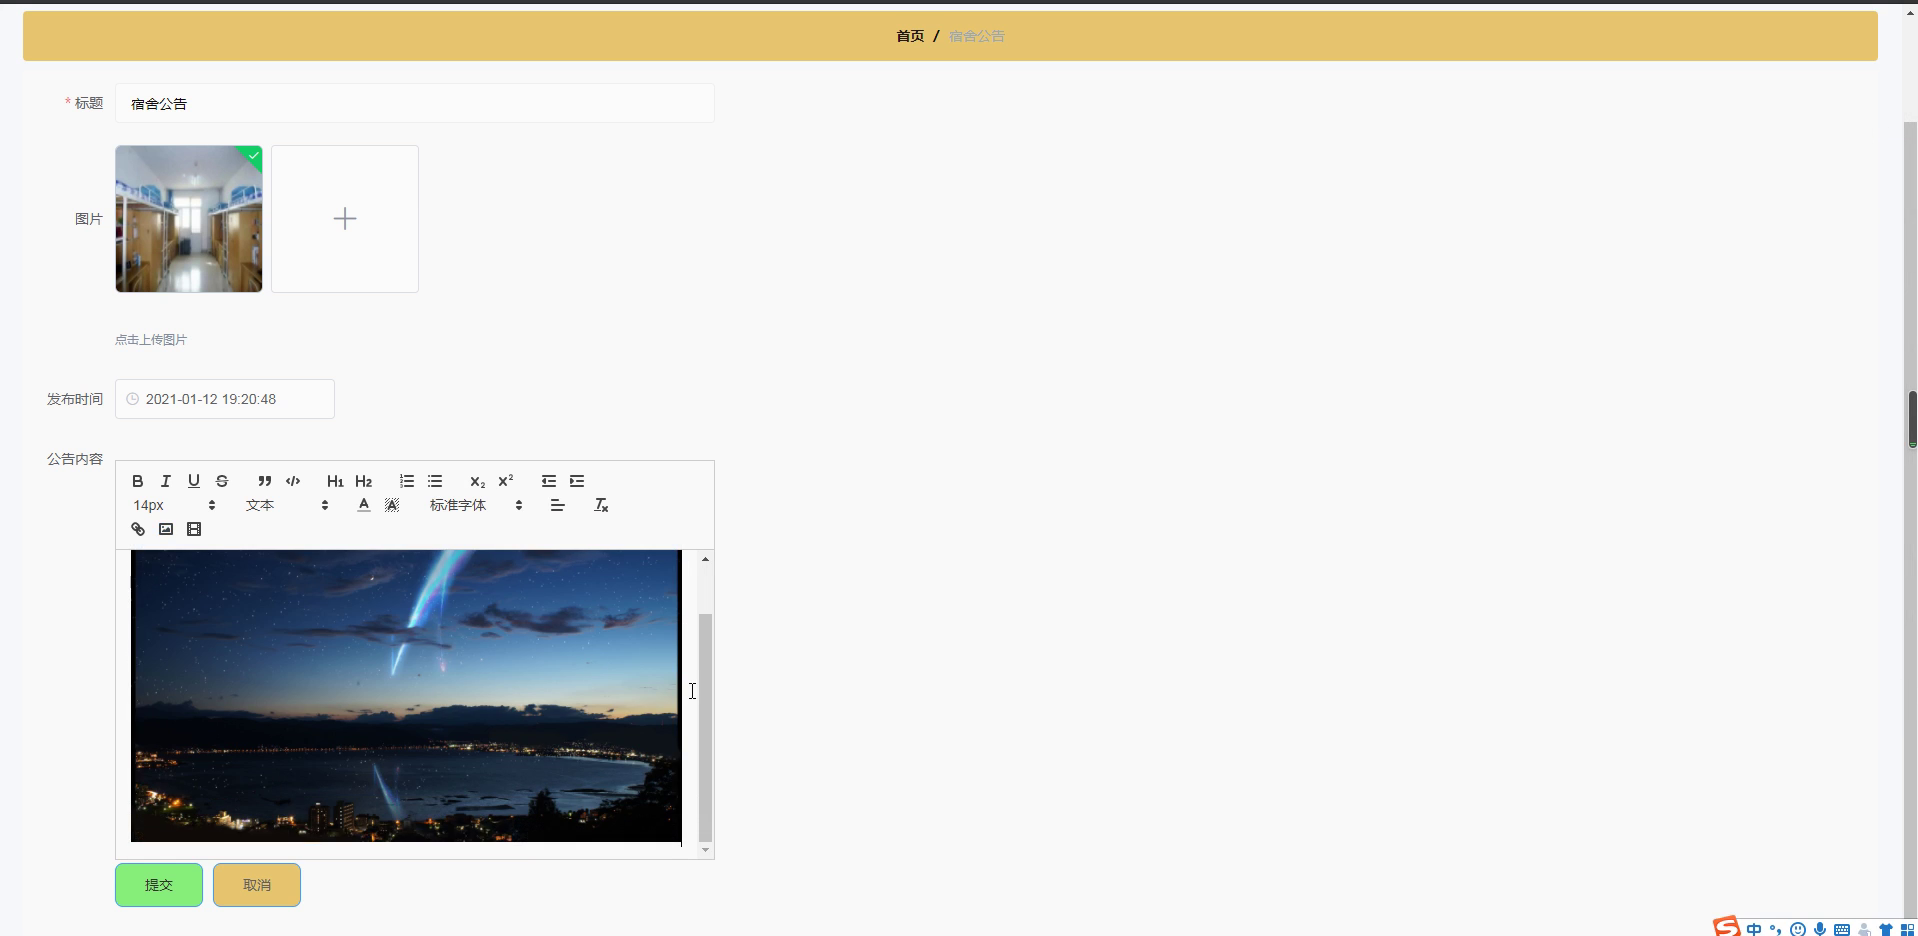
Task: Toggle underline formatting in the editor
Action: click(194, 481)
